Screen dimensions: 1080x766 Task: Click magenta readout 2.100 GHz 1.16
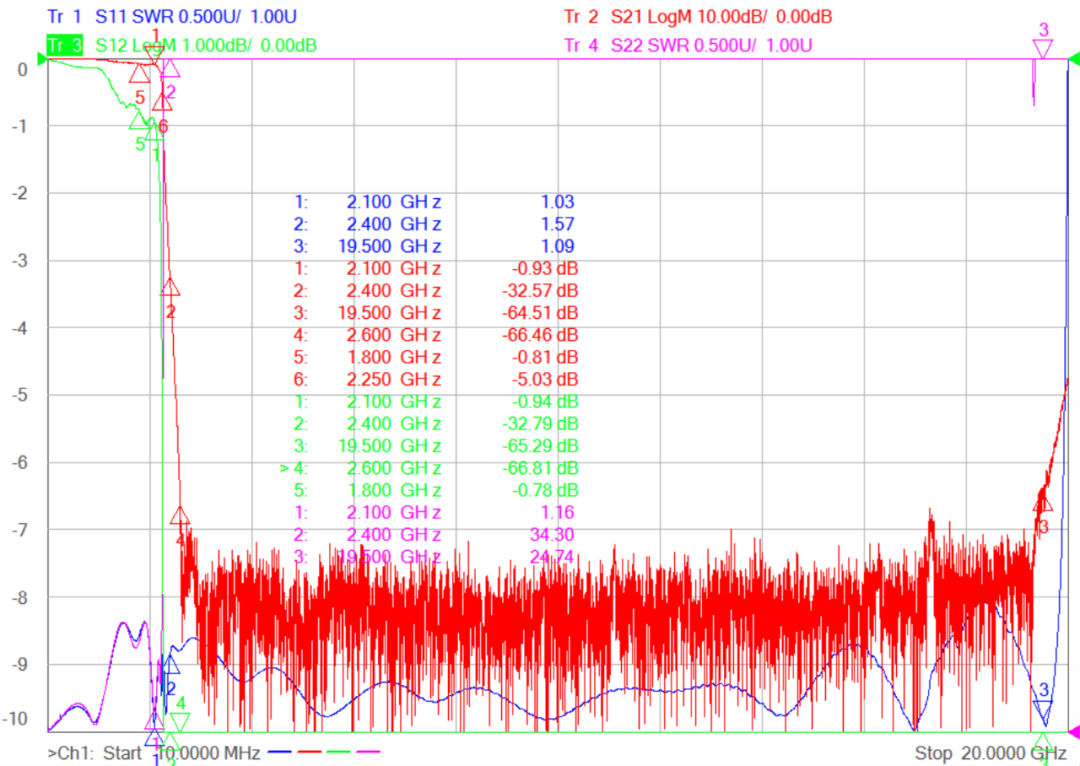[434, 513]
